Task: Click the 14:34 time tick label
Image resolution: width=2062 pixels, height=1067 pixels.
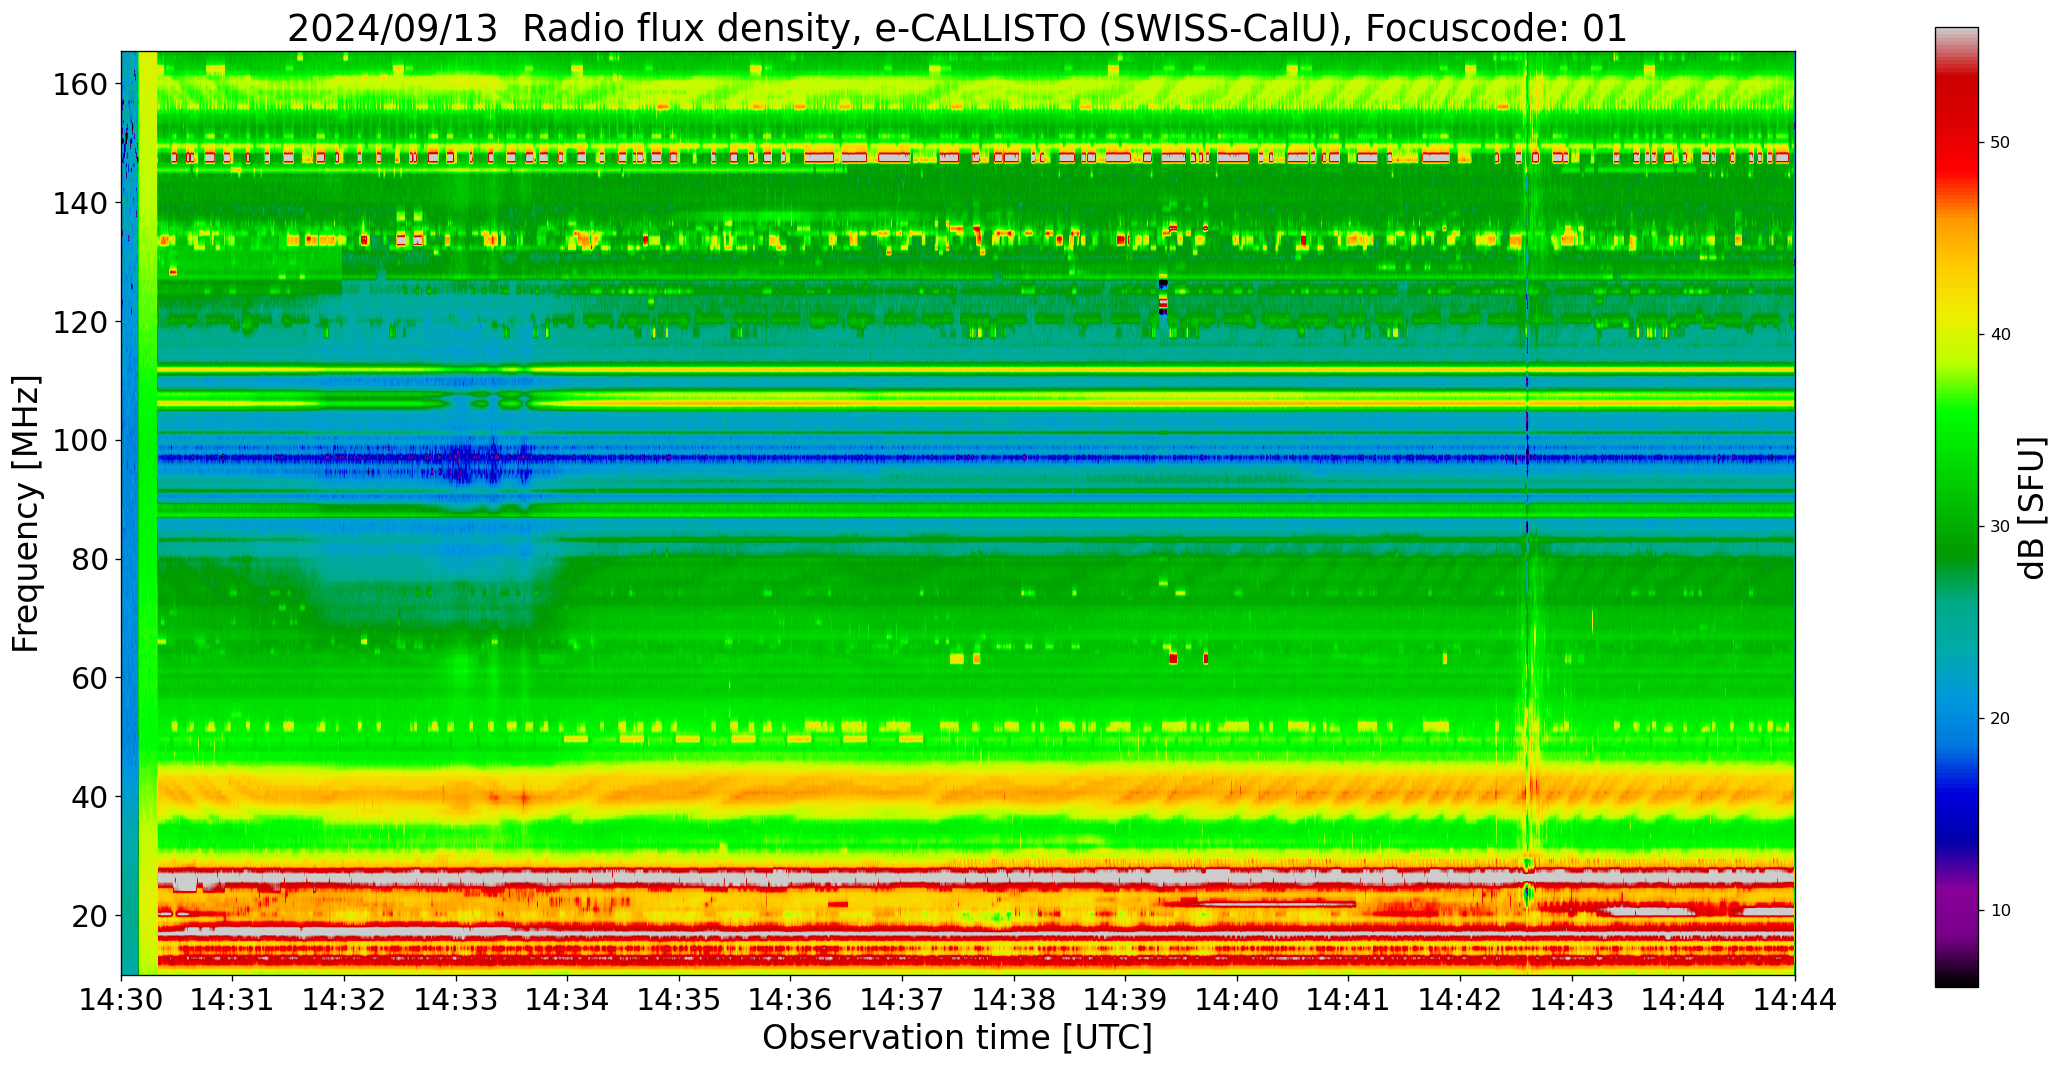Action: coord(568,999)
